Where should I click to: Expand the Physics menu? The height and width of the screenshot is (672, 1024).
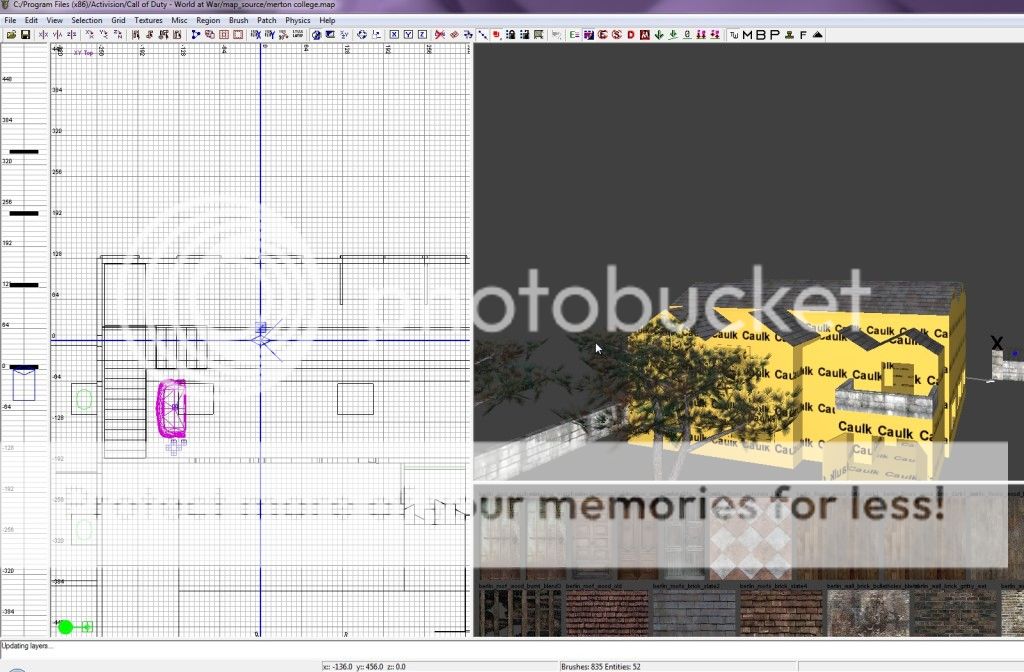[297, 20]
